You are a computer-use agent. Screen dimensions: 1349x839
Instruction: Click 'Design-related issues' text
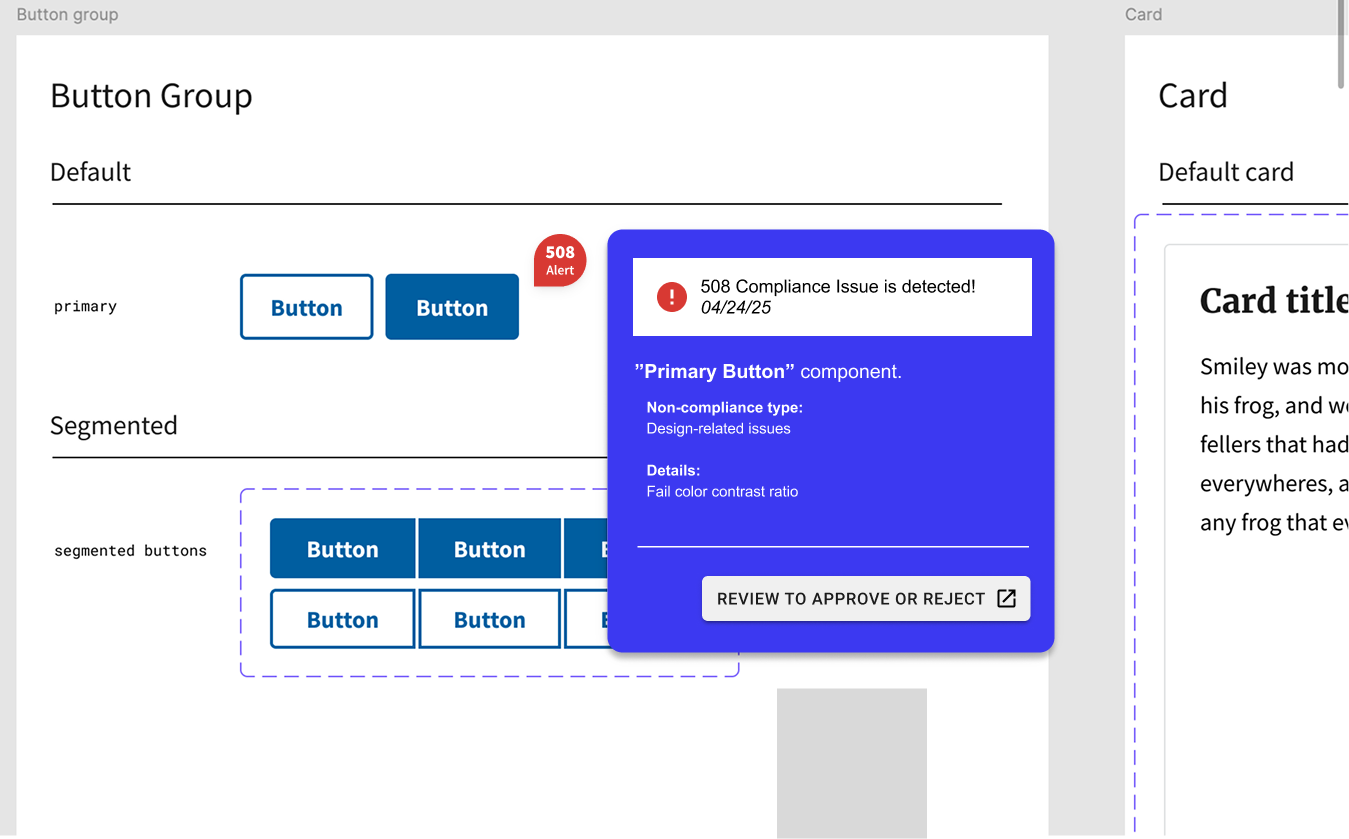click(x=718, y=429)
